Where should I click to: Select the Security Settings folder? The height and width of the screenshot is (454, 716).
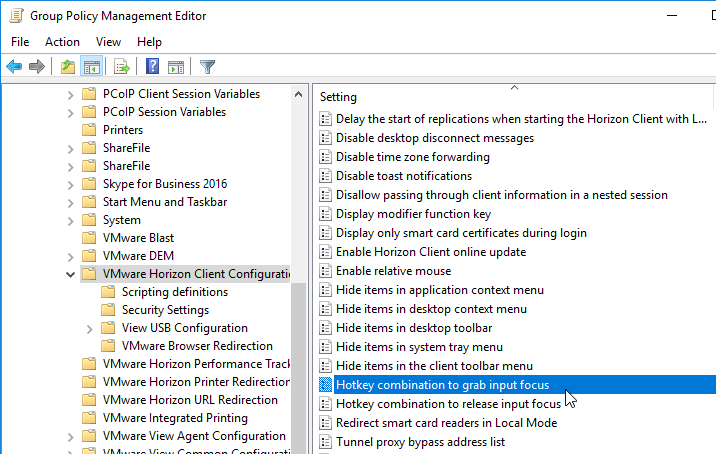click(x=165, y=310)
